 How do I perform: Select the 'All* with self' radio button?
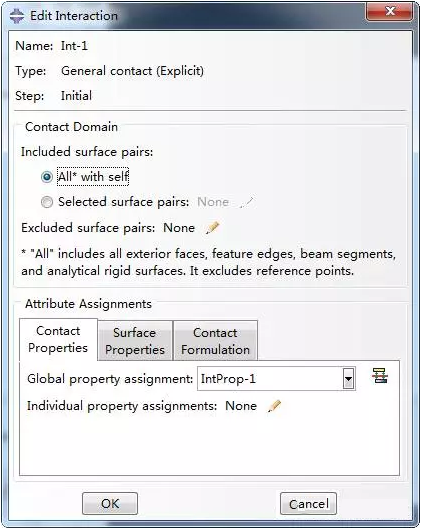point(47,177)
